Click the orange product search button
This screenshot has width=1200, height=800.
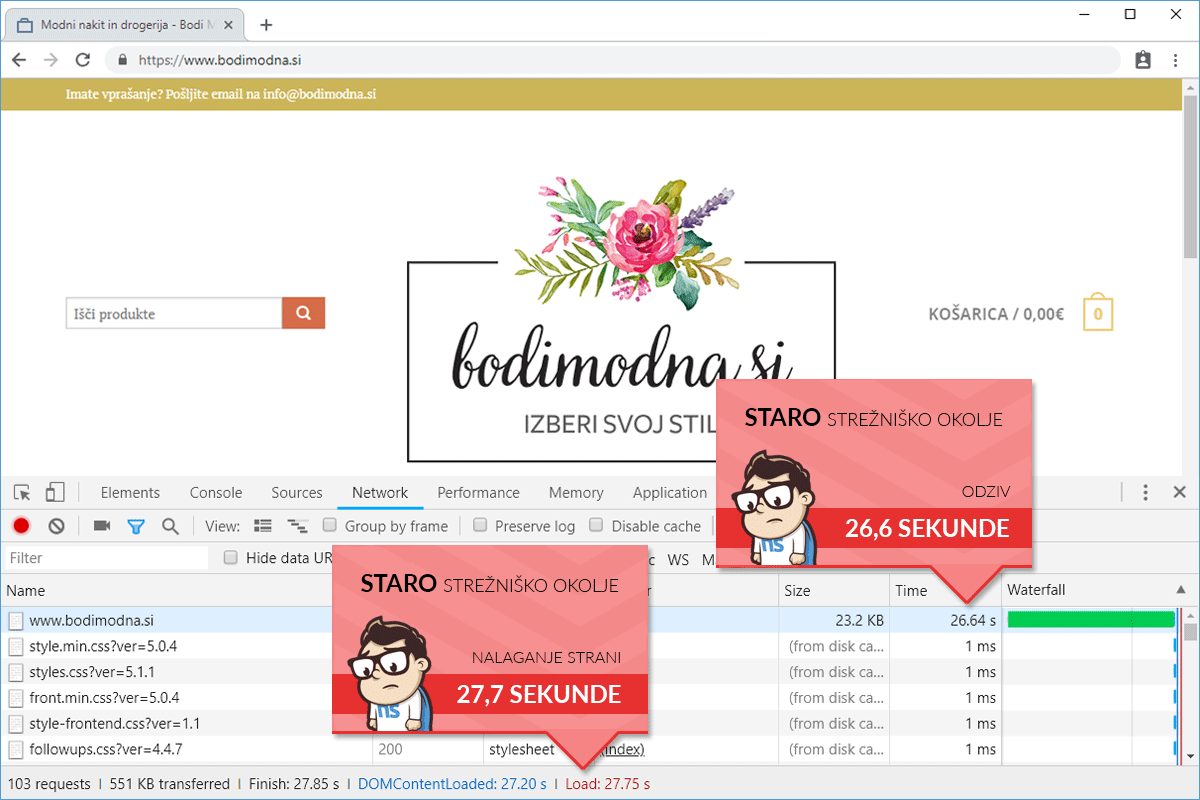[x=303, y=313]
